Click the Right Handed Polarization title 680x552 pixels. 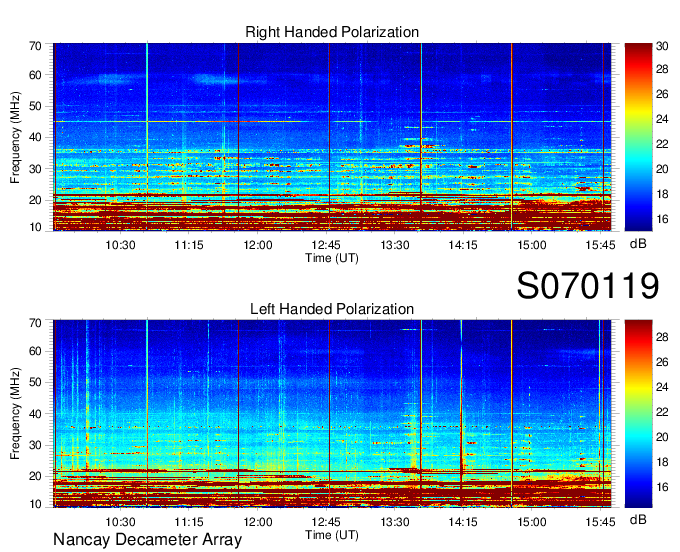pyautogui.click(x=332, y=32)
